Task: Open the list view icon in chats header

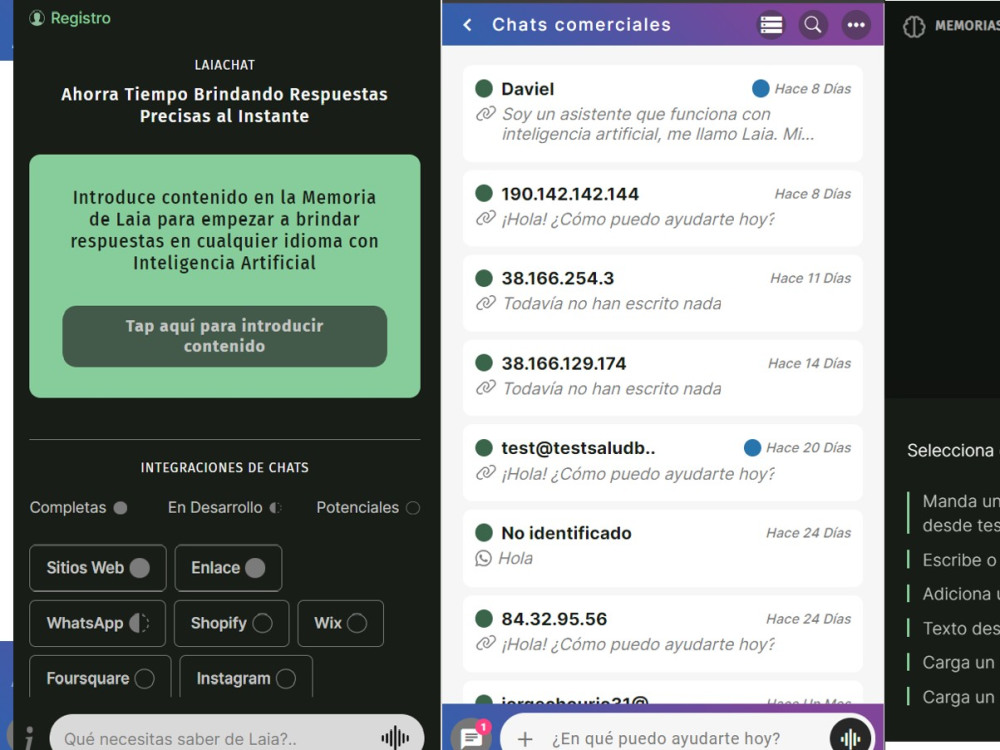Action: coord(771,25)
